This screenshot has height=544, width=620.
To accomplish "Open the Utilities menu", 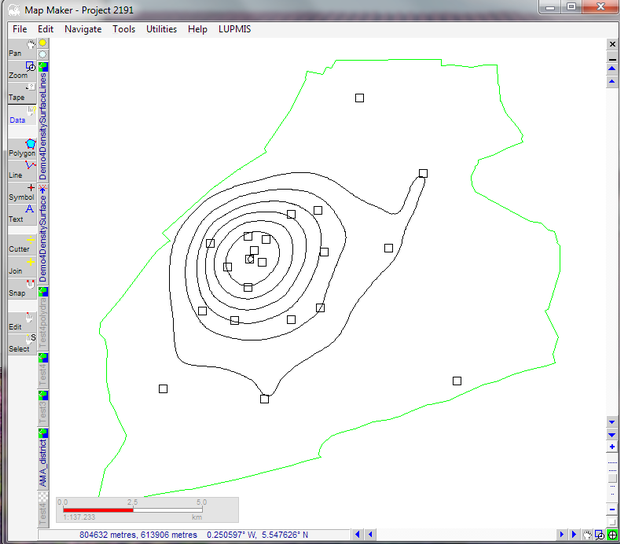I will click(x=161, y=29).
